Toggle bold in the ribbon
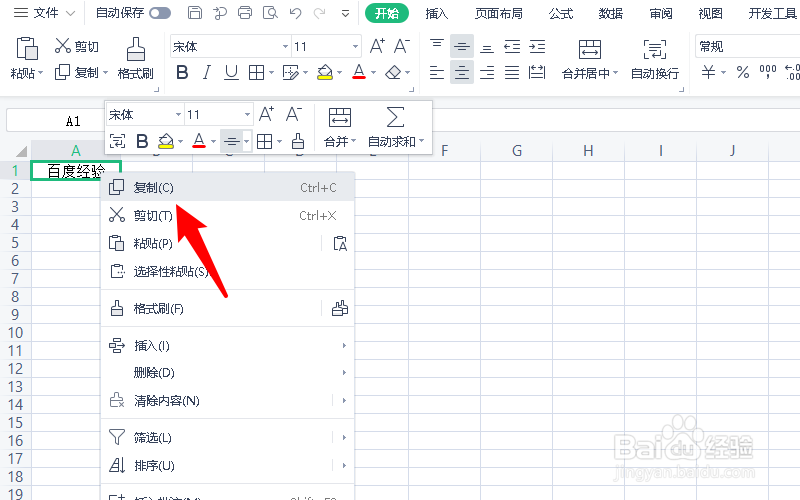The height and width of the screenshot is (500, 800). coord(182,72)
